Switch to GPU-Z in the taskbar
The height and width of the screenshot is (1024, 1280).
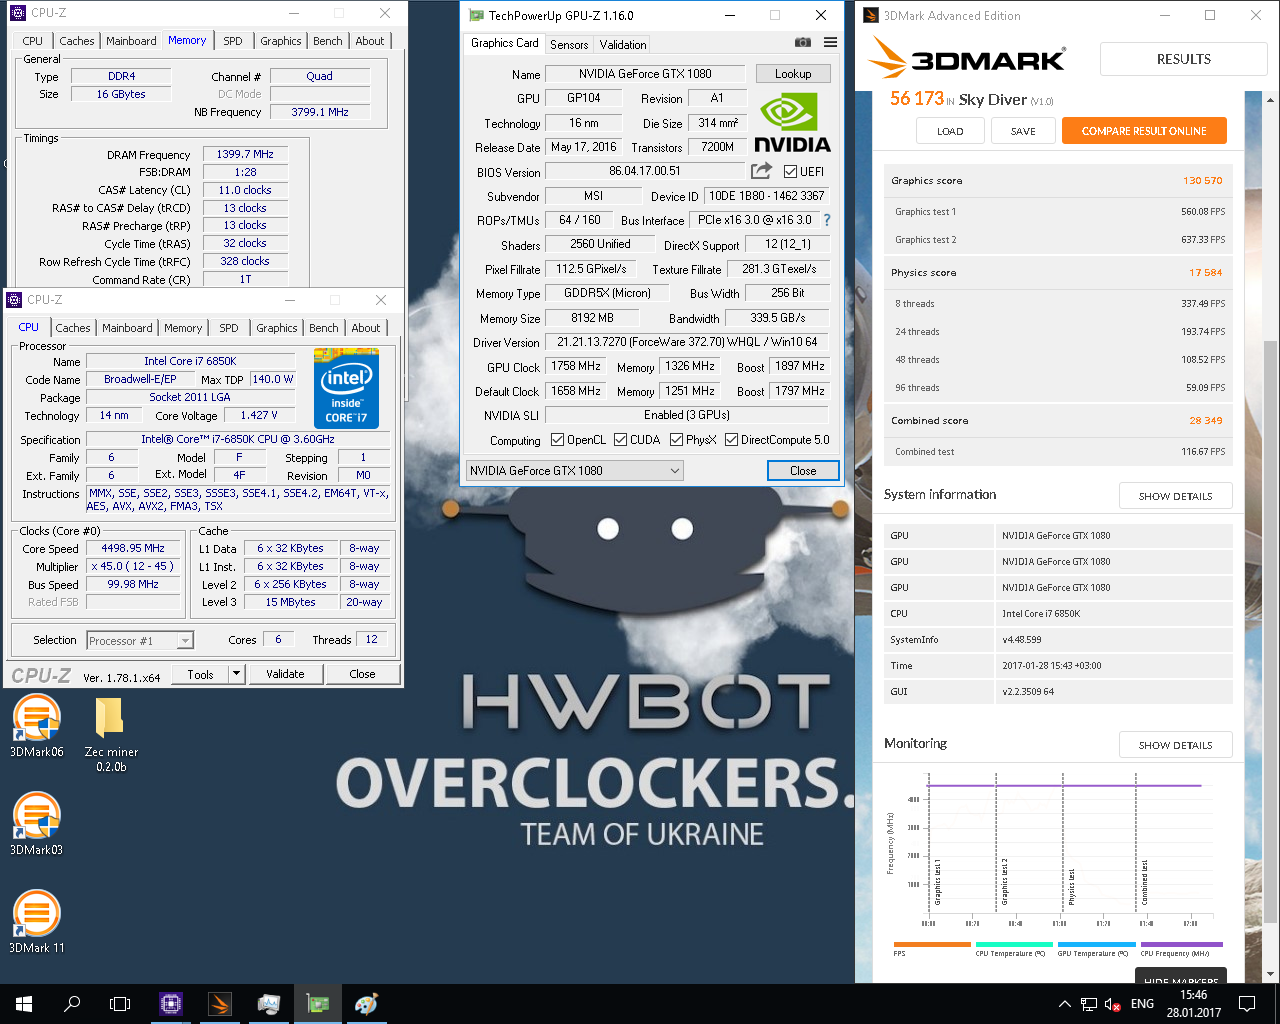coord(318,1003)
